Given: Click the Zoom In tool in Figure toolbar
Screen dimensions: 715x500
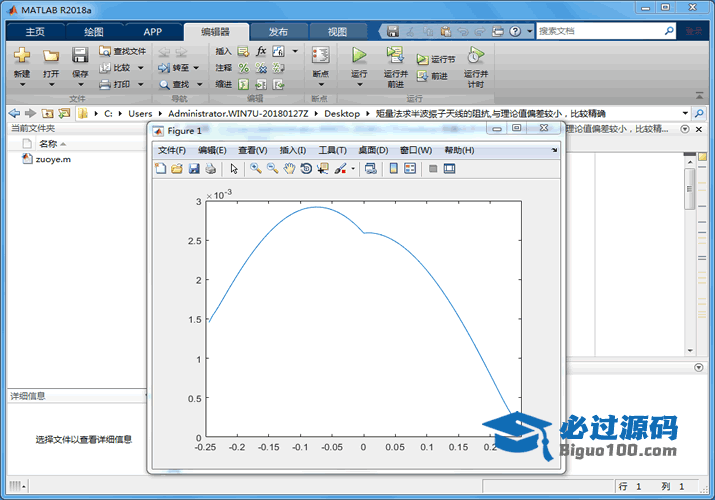Looking at the screenshot, I should [x=256, y=169].
